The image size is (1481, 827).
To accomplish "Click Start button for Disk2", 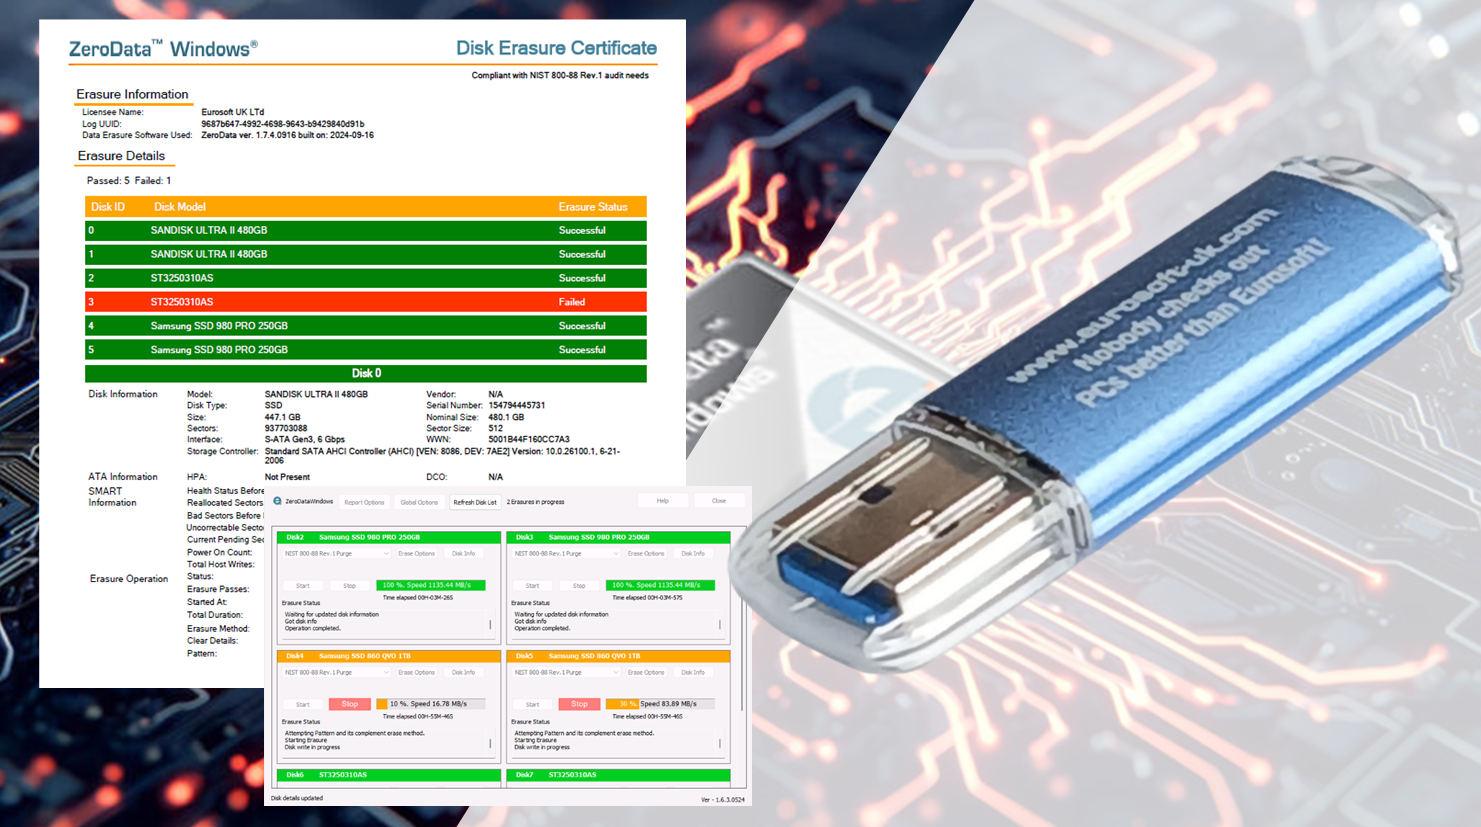I will [x=303, y=585].
